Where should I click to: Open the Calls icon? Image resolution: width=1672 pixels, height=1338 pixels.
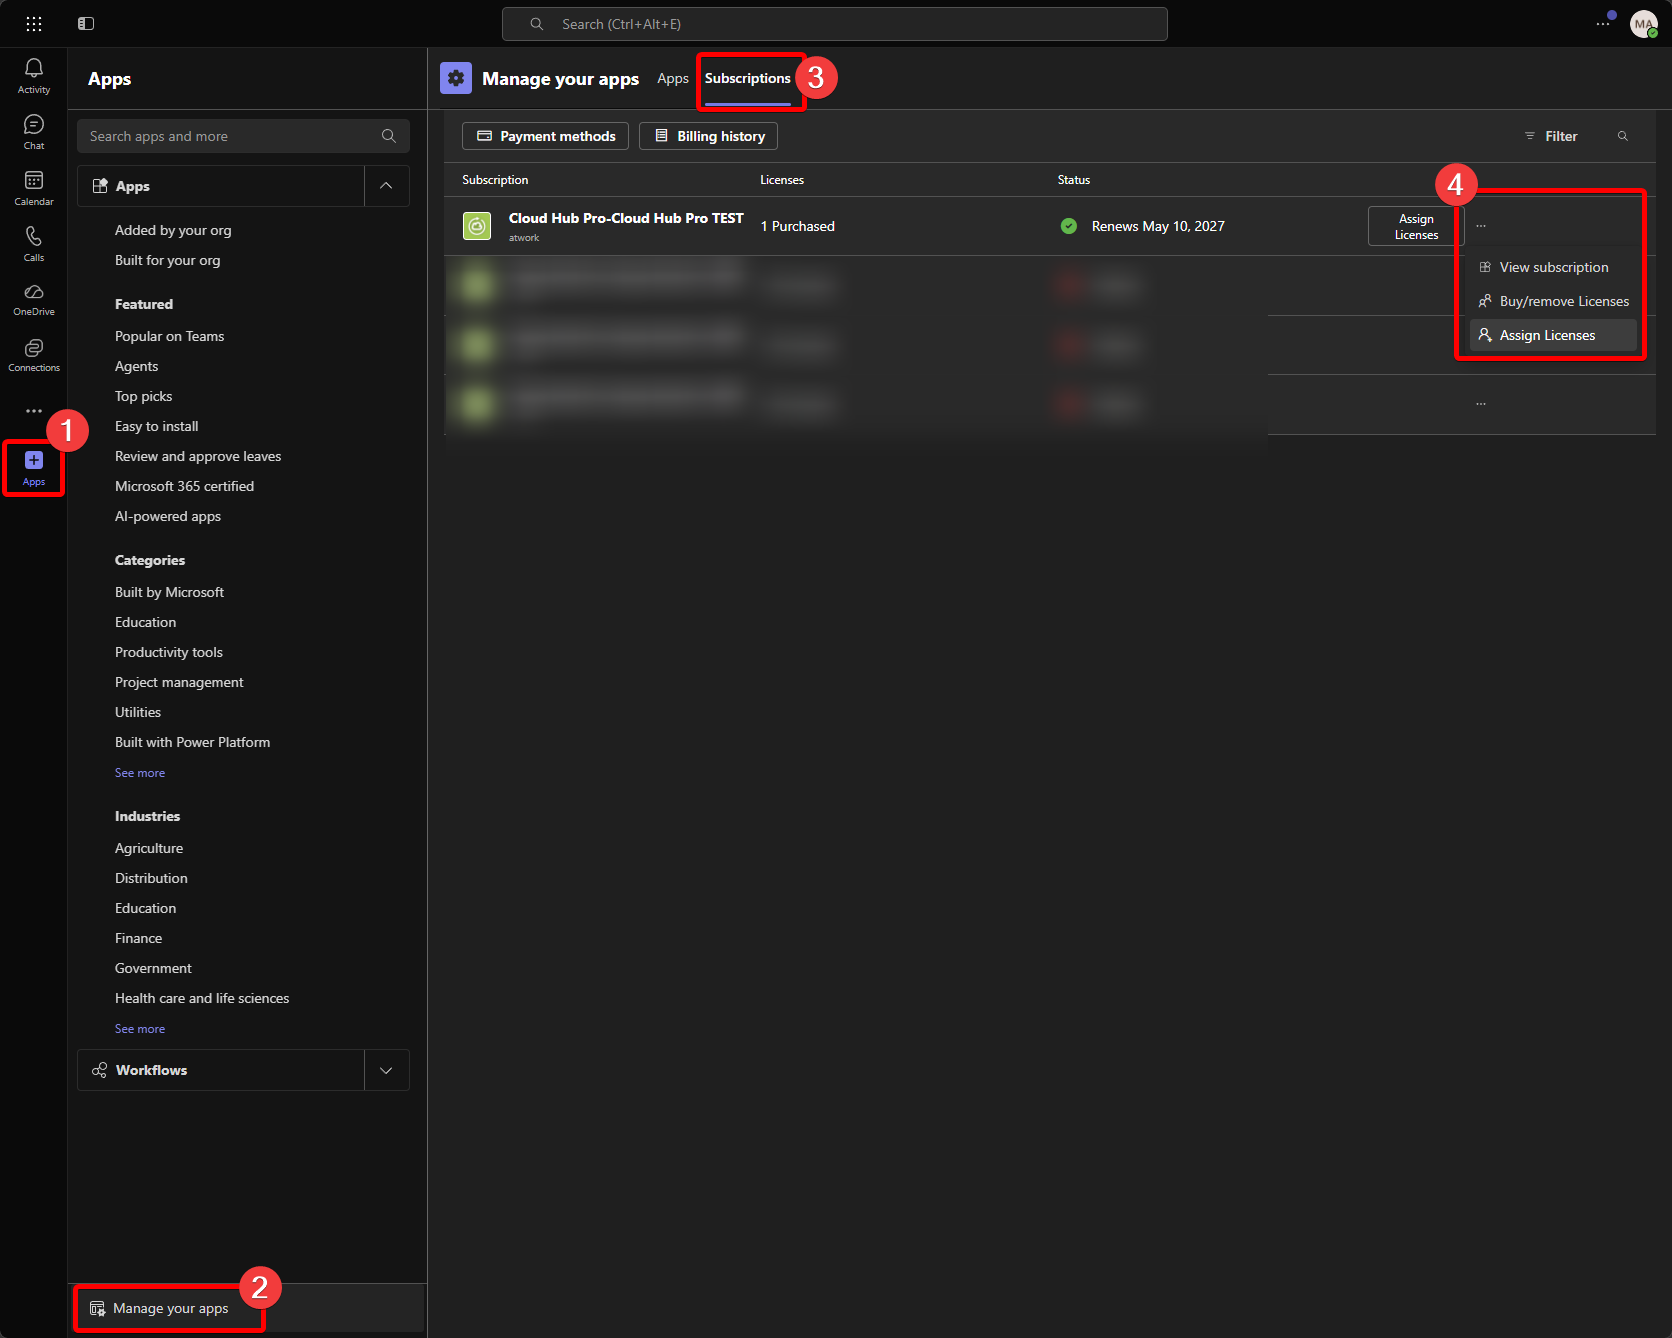click(x=34, y=244)
